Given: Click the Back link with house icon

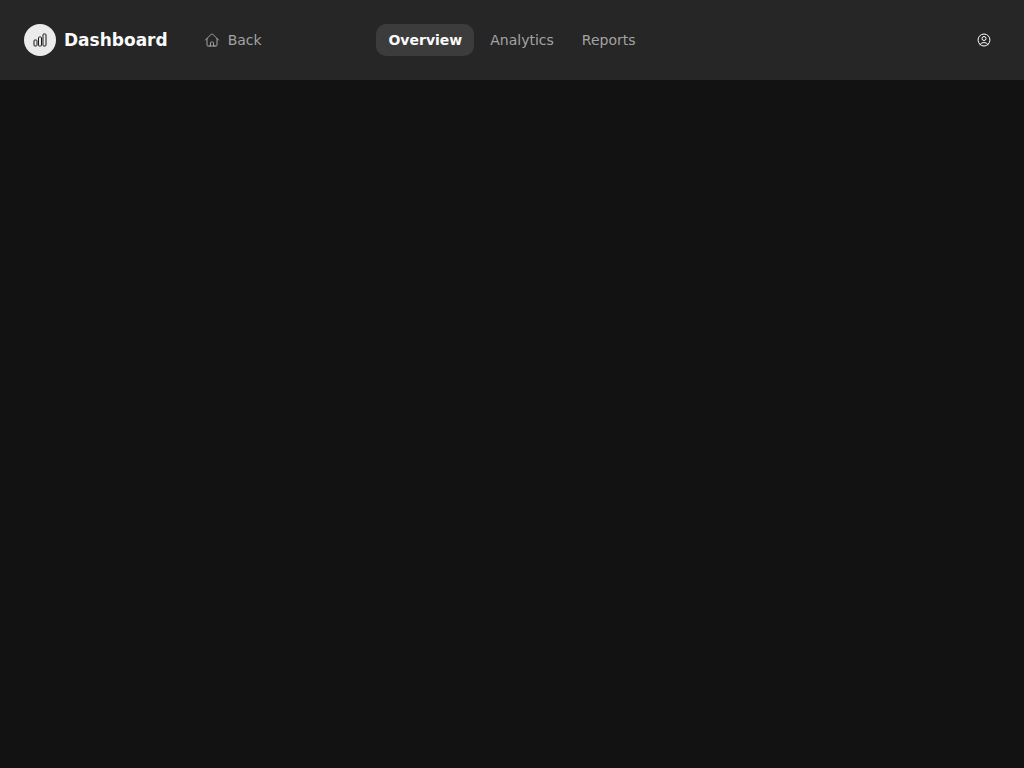Looking at the screenshot, I should tap(233, 40).
